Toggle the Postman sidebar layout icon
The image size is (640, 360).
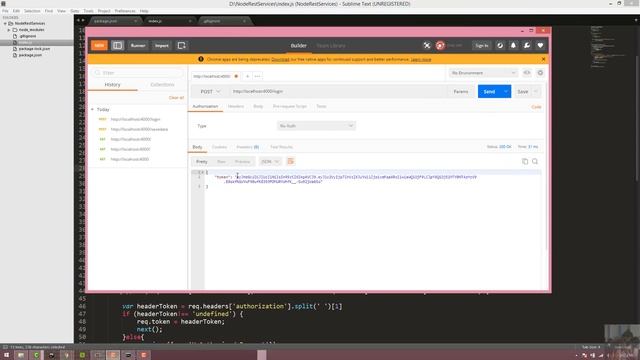[118, 45]
